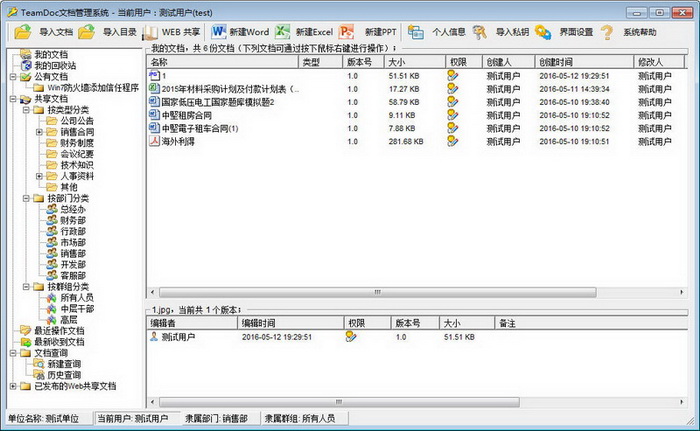Sort documents by 名称 column header

click(223, 62)
